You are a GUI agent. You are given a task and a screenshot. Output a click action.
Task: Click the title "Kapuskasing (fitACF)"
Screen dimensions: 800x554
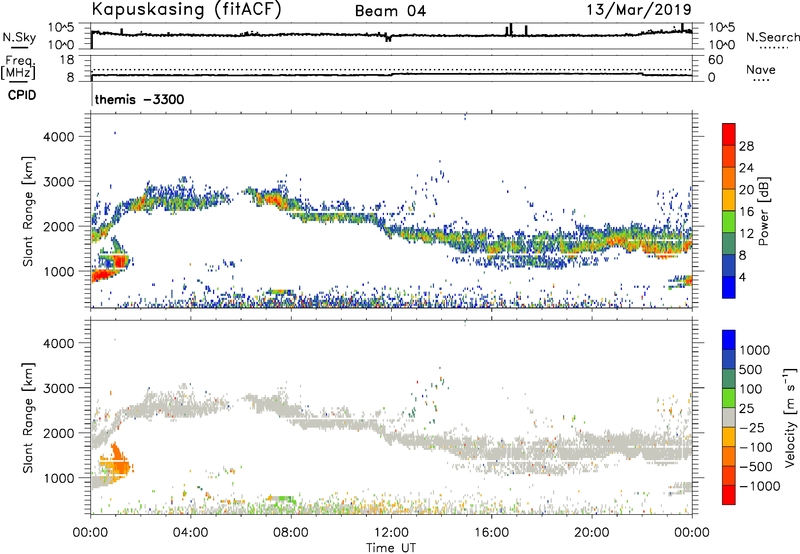click(186, 9)
